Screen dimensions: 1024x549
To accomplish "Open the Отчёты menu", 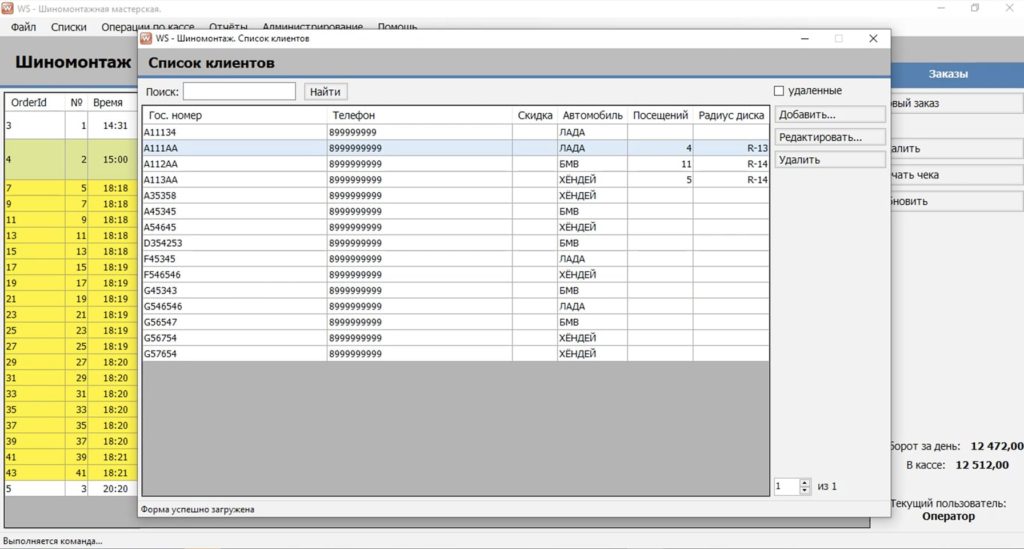I will pyautogui.click(x=228, y=27).
